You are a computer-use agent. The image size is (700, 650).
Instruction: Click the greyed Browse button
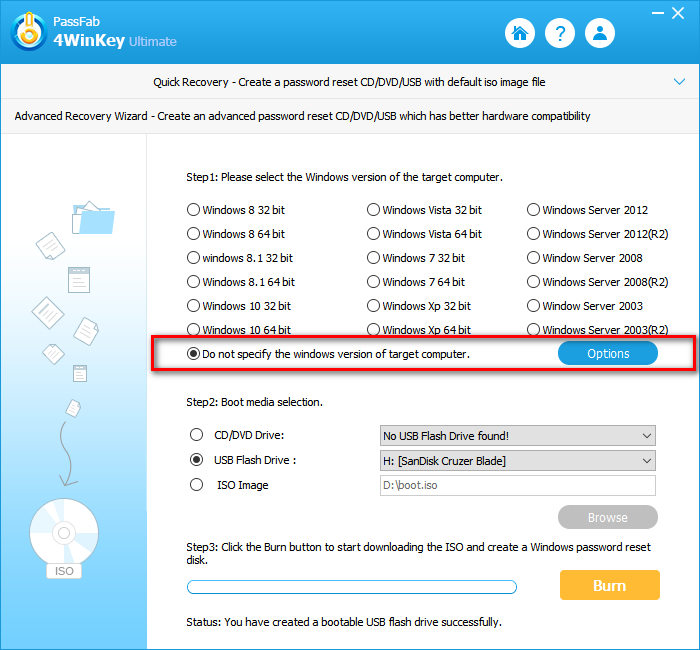[x=608, y=517]
